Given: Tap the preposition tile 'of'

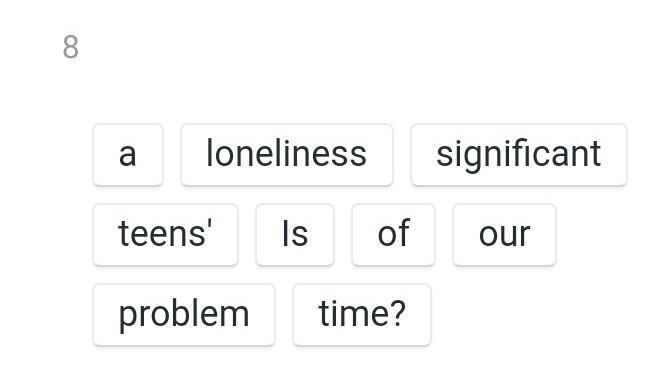Looking at the screenshot, I should click(393, 235).
